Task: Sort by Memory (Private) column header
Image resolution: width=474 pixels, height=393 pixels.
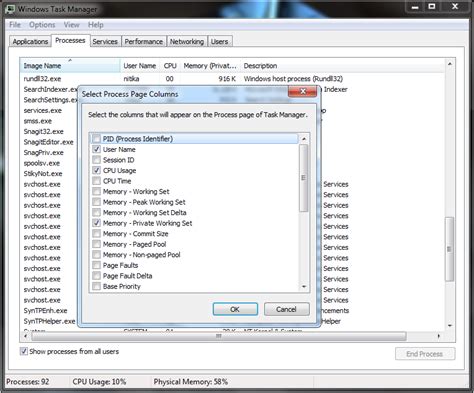Action: [x=210, y=66]
